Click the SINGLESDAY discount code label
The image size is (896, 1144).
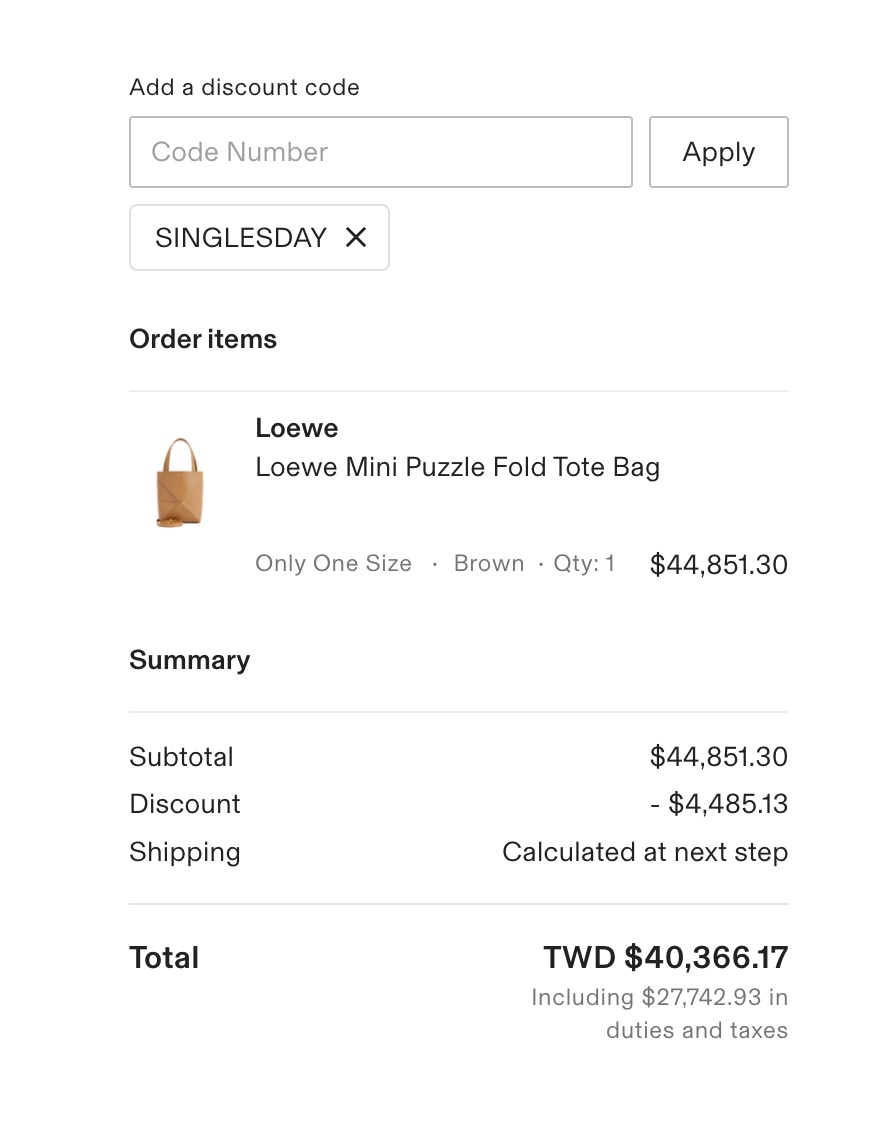(x=240, y=238)
